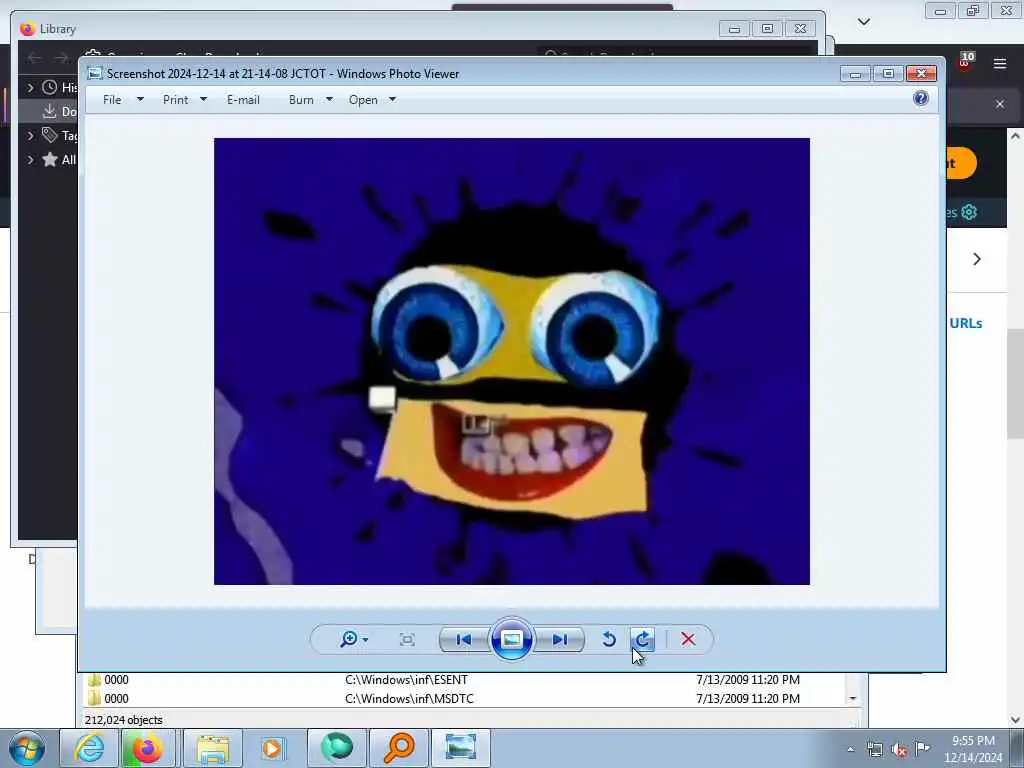Rotate the image clockwise
Image resolution: width=1024 pixels, height=768 pixels.
[x=643, y=639]
